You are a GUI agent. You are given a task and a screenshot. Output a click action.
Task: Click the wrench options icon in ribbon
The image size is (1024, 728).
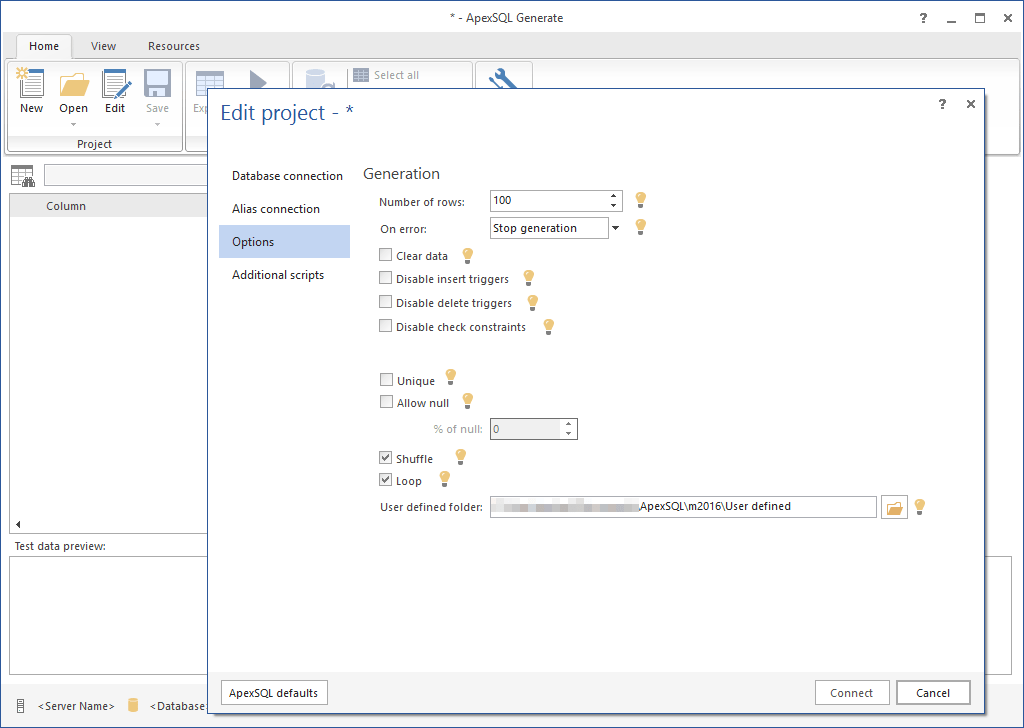click(x=502, y=78)
